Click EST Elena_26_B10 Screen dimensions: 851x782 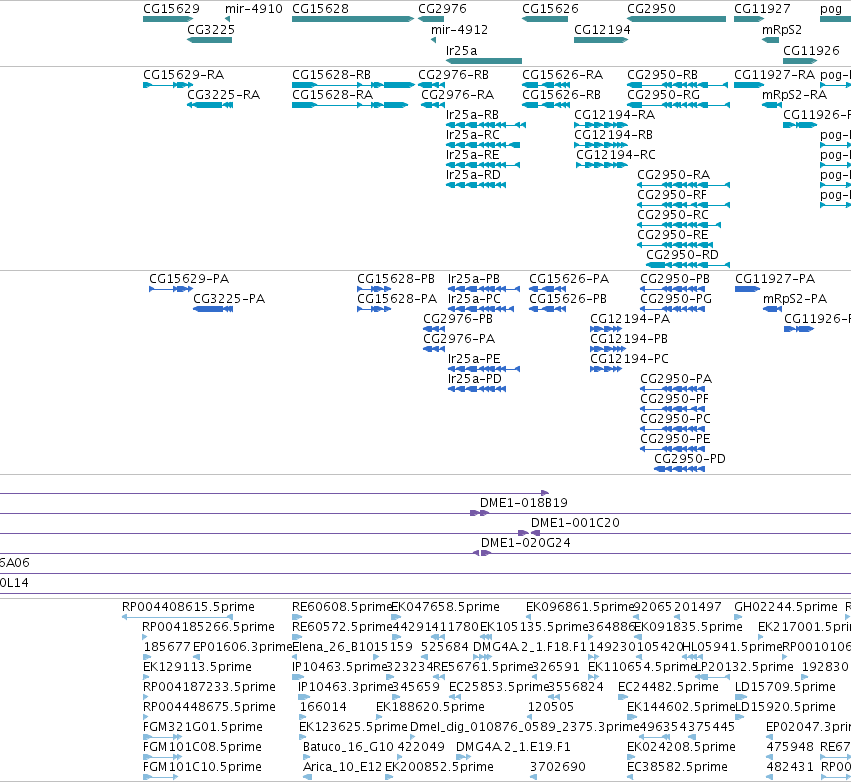[x=333, y=647]
